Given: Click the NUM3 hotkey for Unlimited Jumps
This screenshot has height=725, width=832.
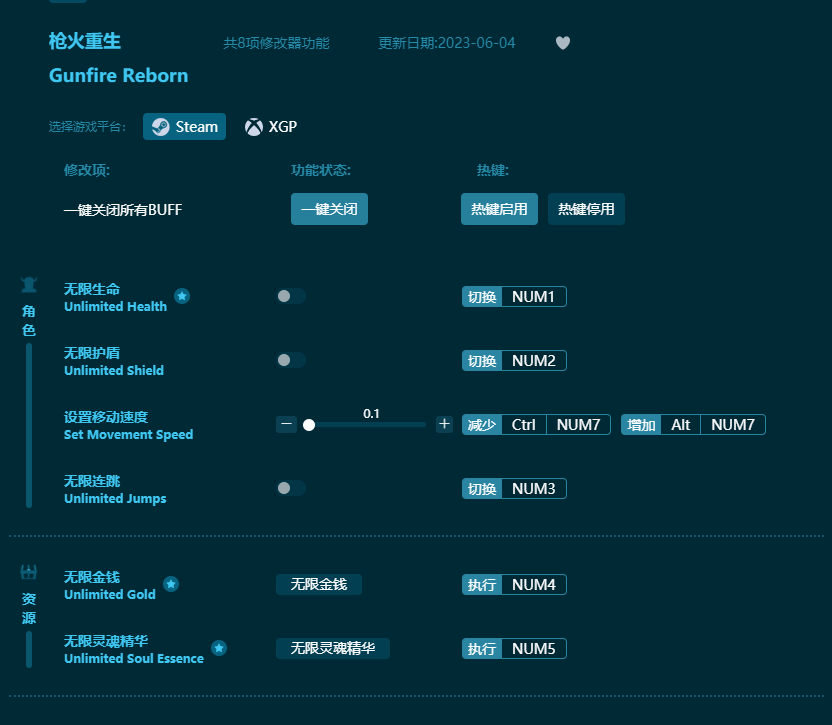Looking at the screenshot, I should 533,489.
